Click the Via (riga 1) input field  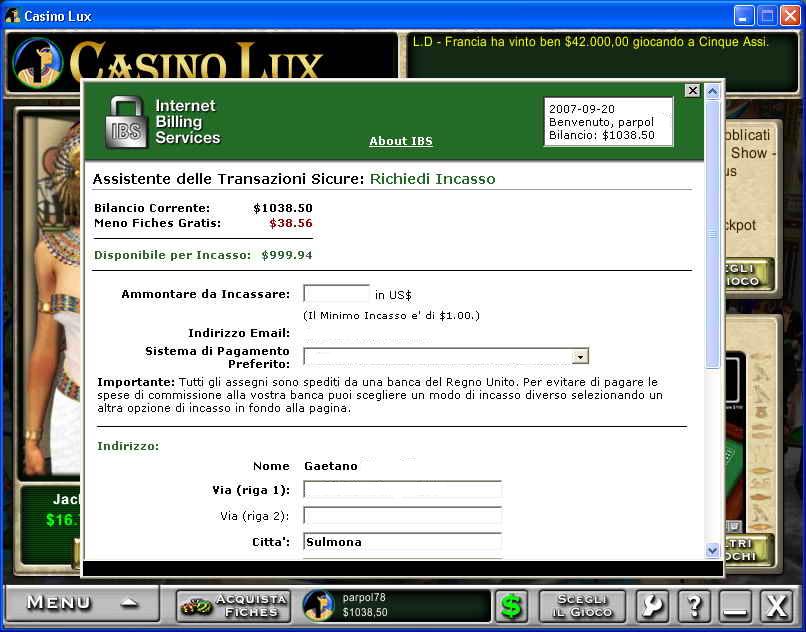[402, 490]
